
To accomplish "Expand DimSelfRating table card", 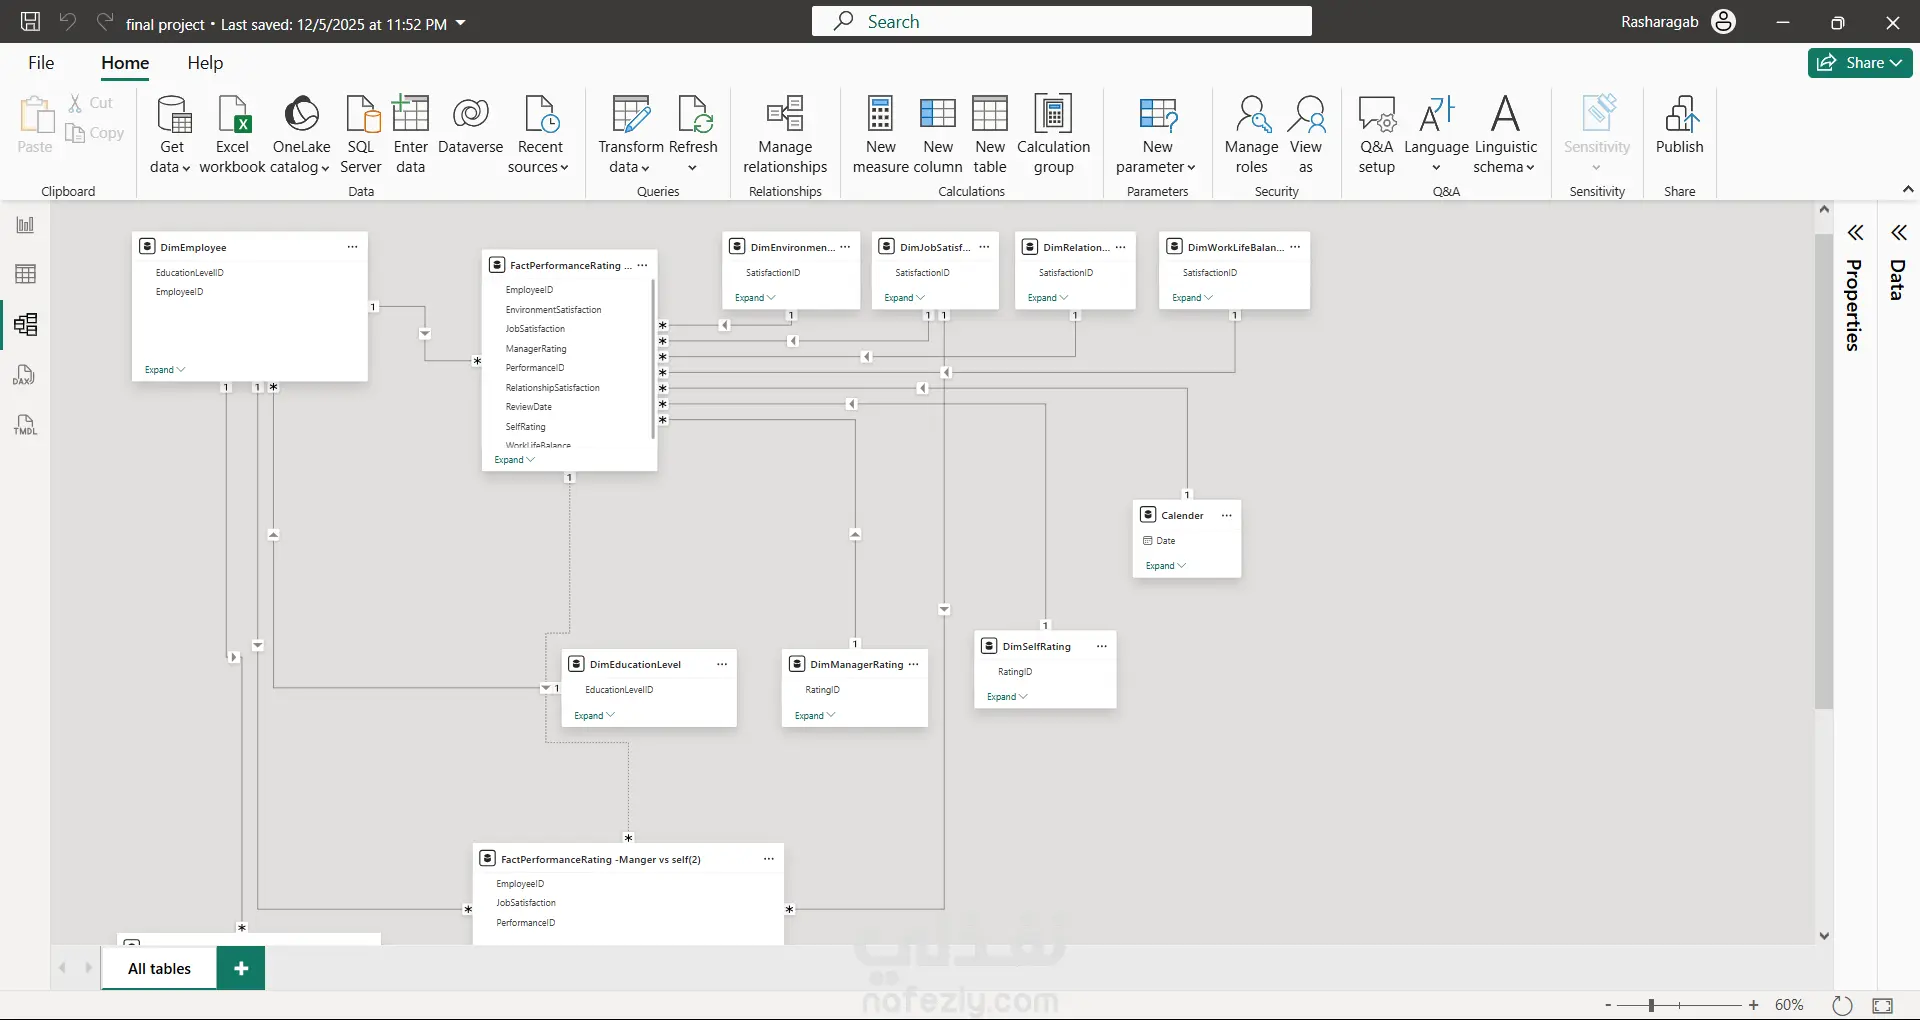I will pyautogui.click(x=1007, y=697).
